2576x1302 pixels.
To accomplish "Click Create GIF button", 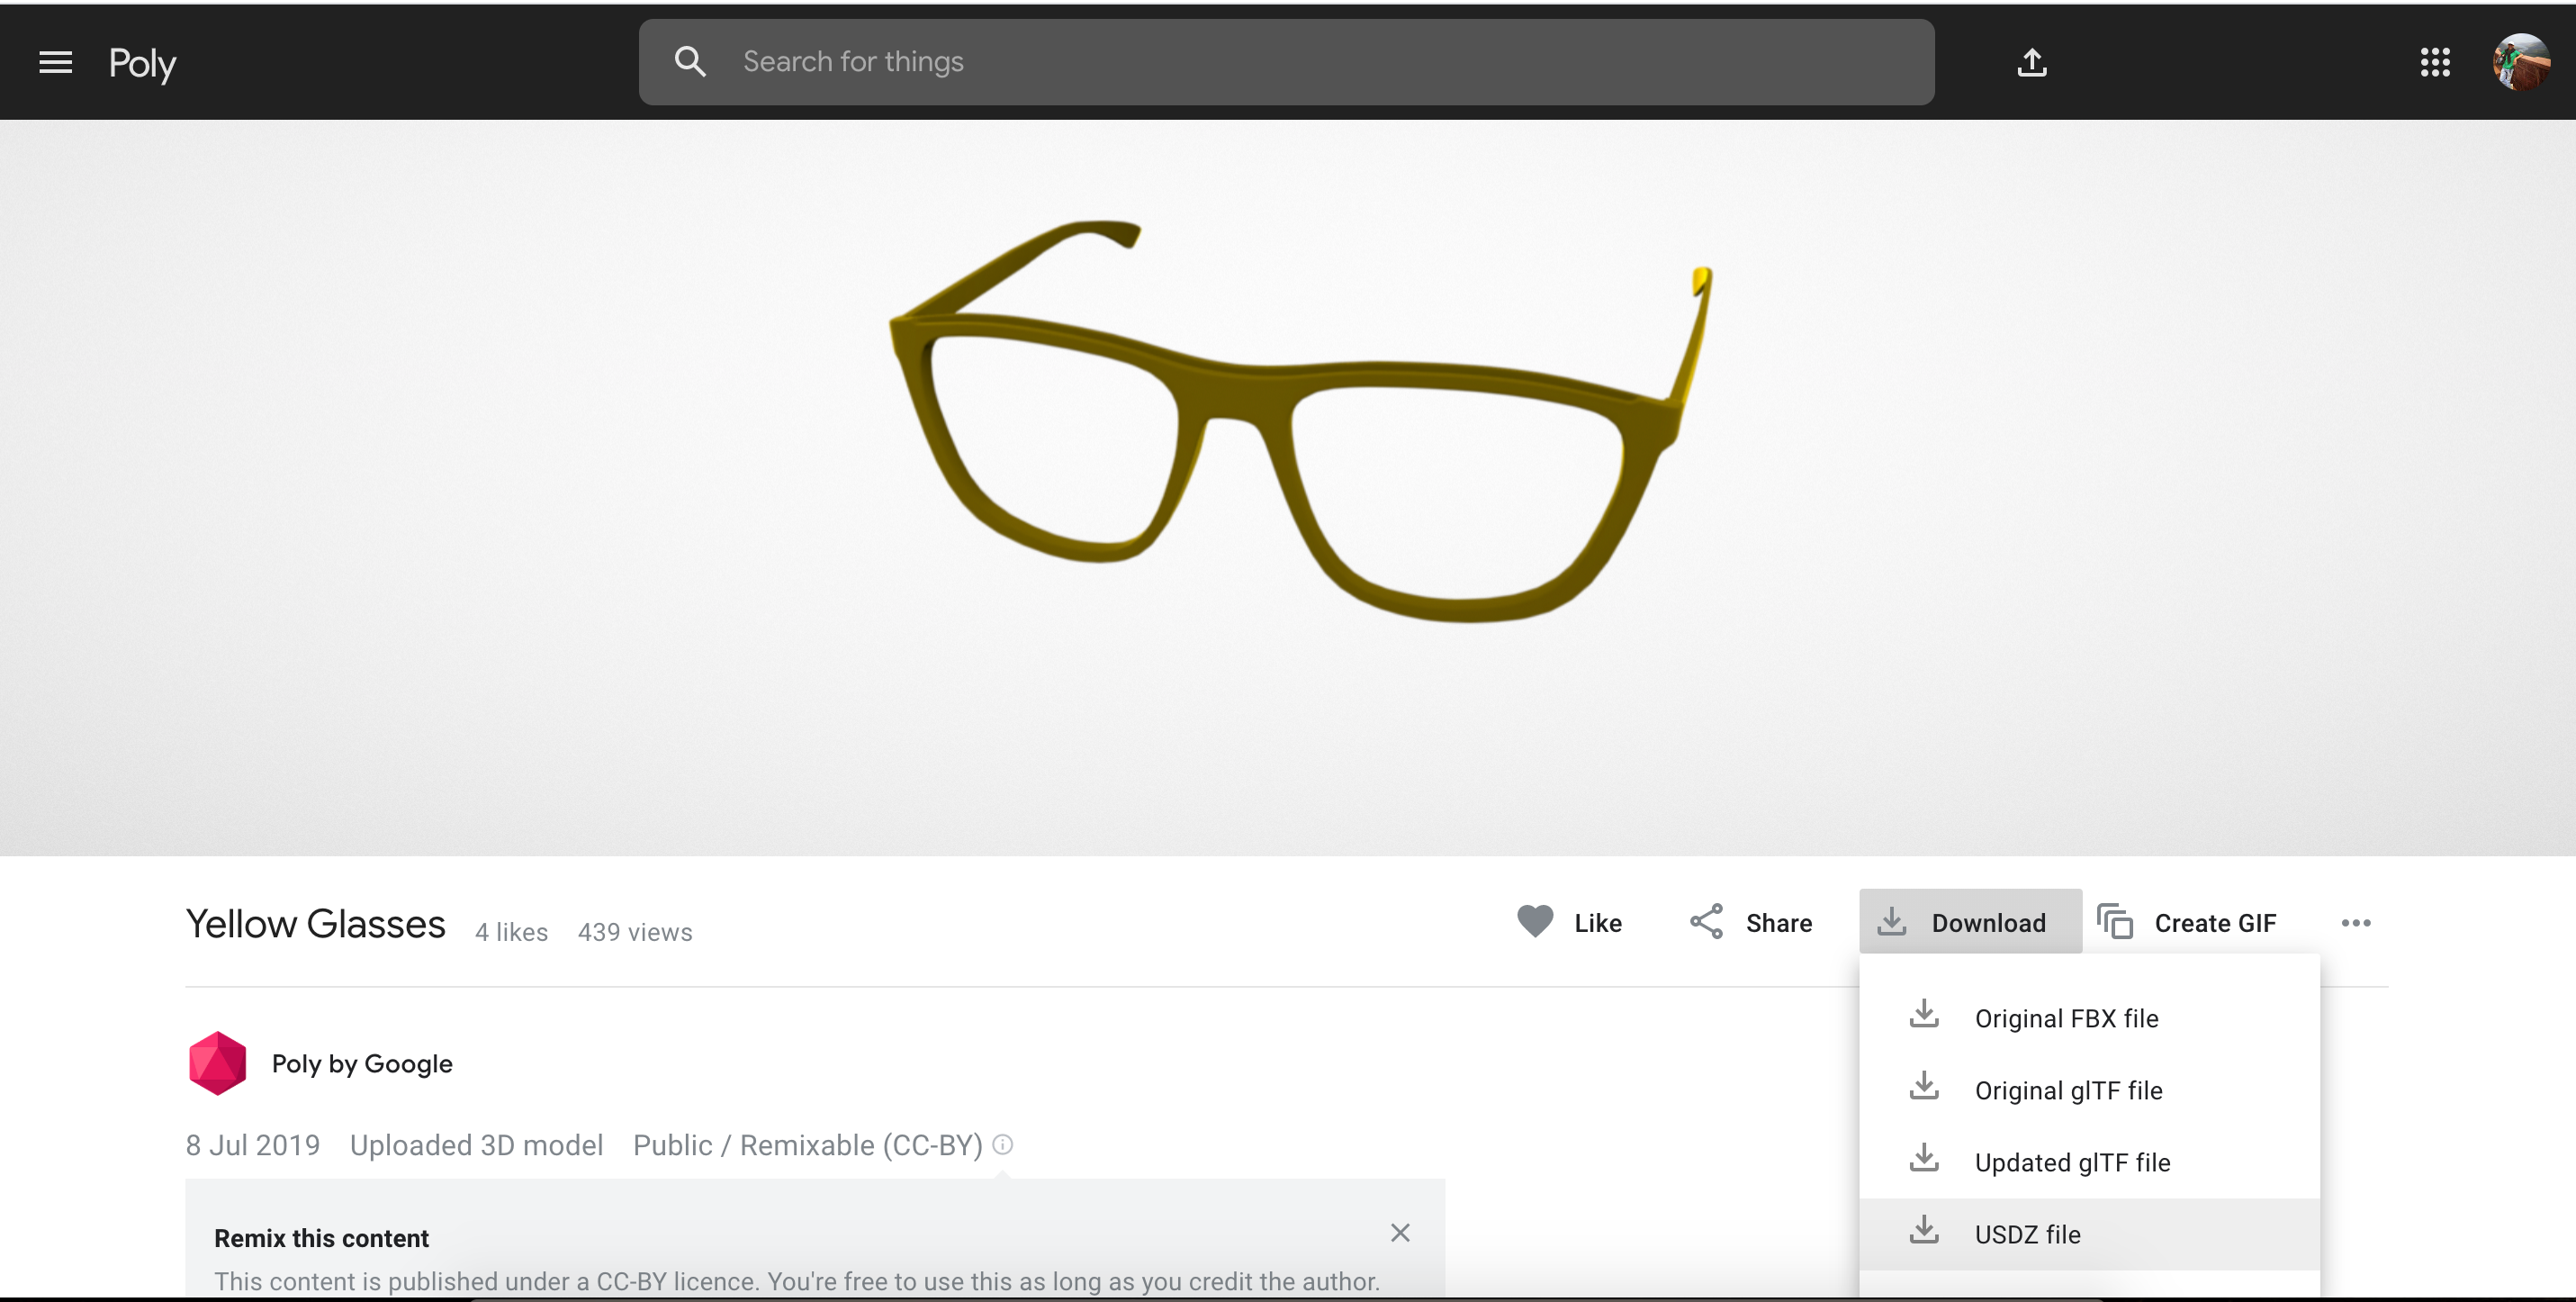I will click(x=2188, y=922).
